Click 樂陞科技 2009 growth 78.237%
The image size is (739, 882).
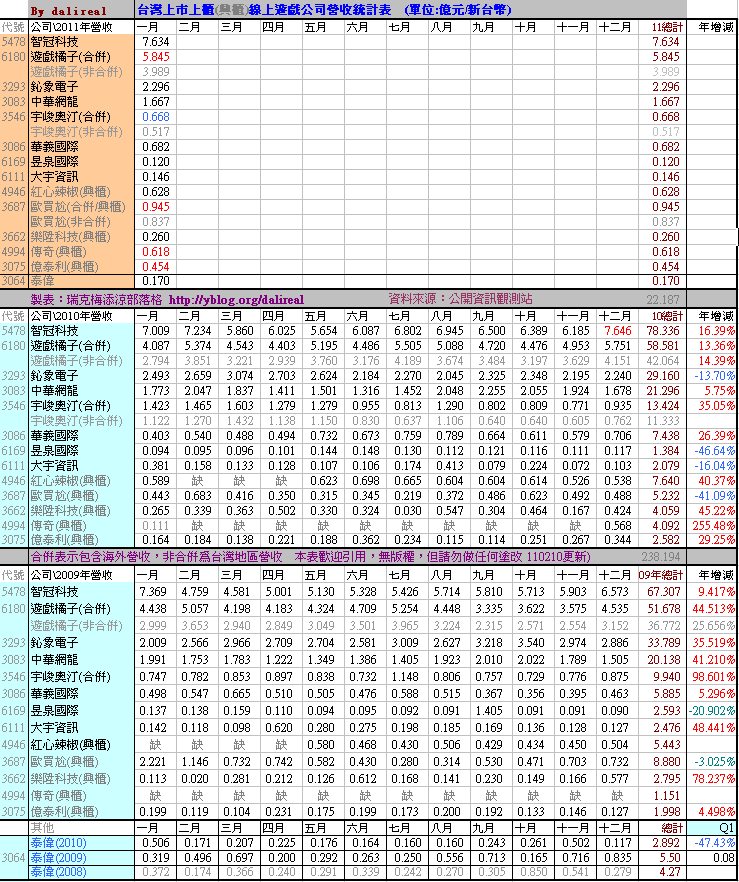click(714, 778)
